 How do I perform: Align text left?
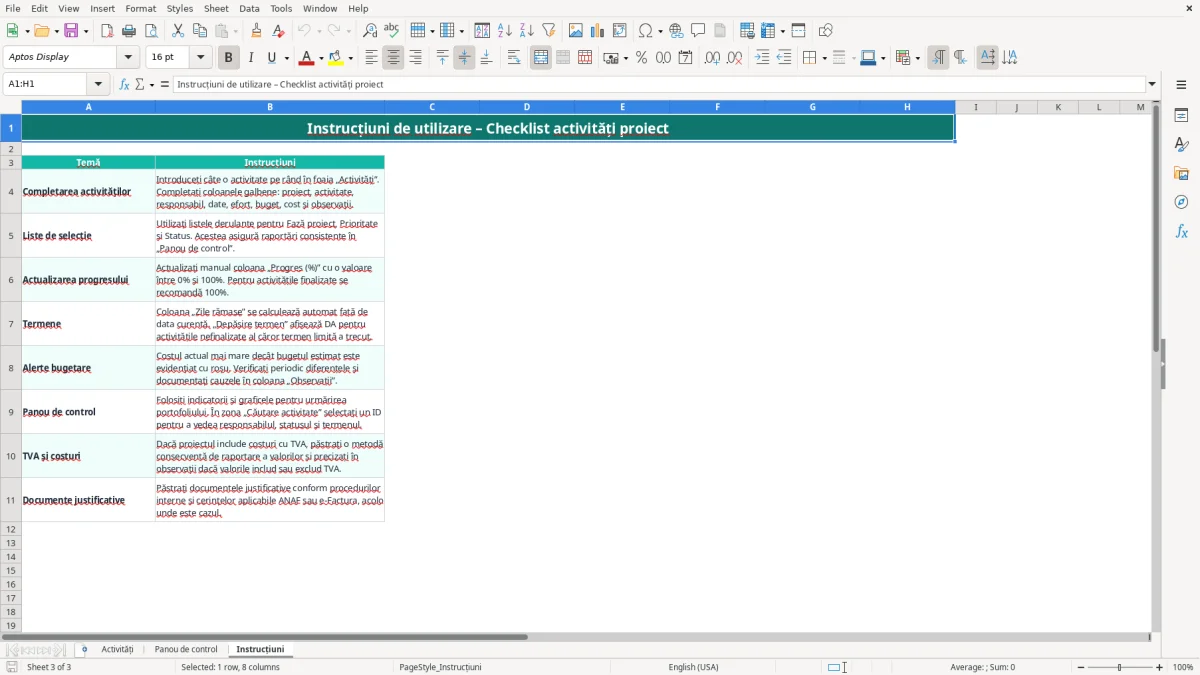[371, 58]
